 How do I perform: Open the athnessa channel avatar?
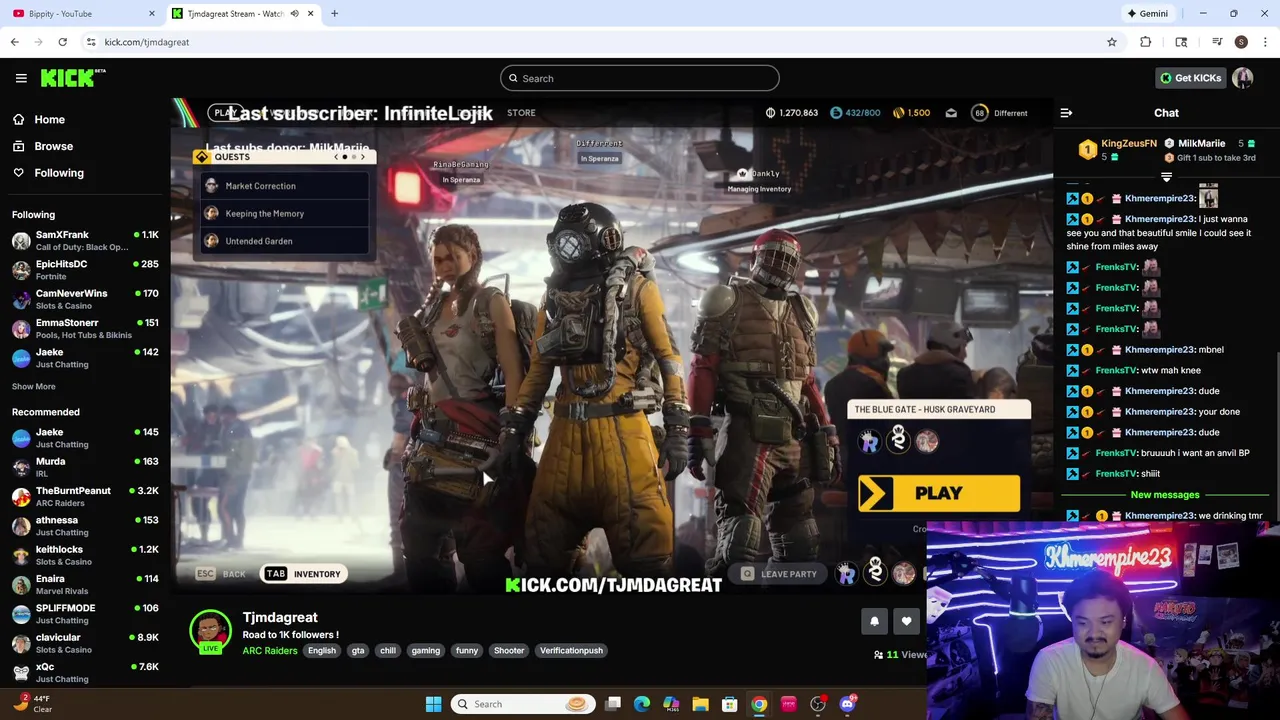(x=21, y=526)
